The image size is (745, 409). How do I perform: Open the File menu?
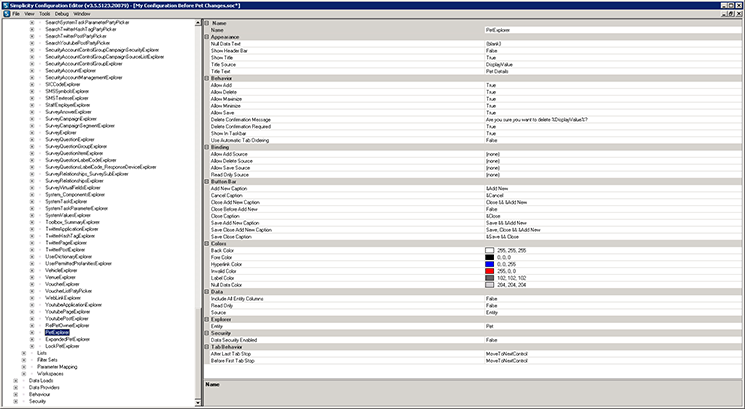pyautogui.click(x=16, y=14)
